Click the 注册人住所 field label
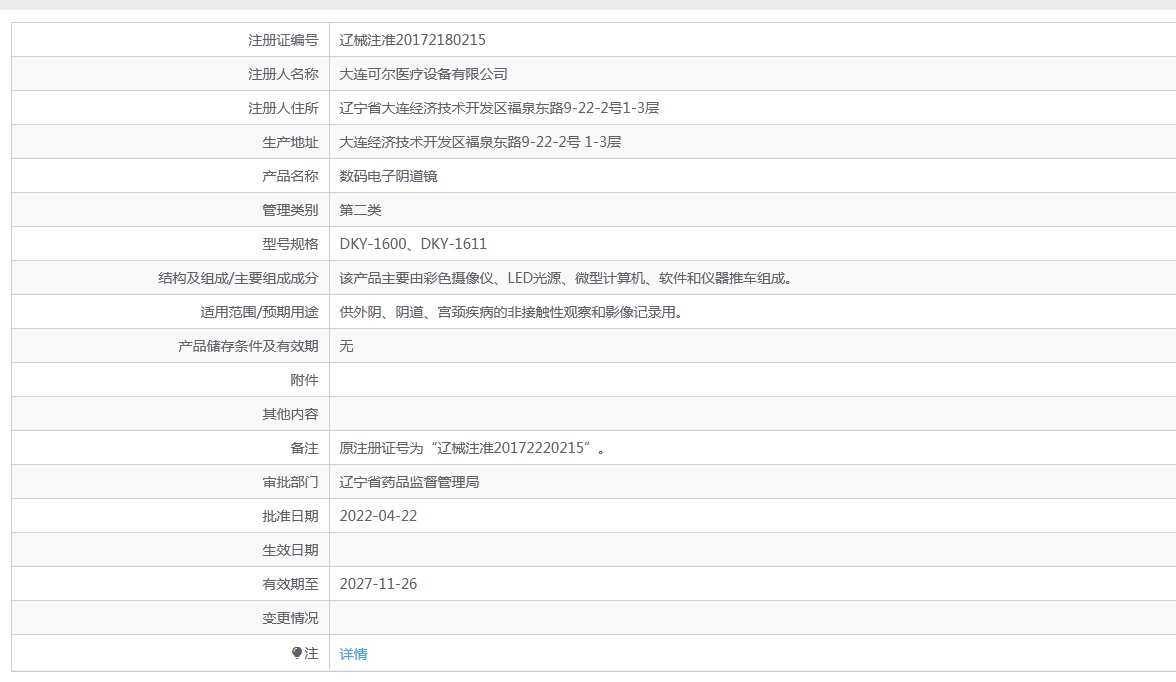Image resolution: width=1176 pixels, height=682 pixels. point(284,108)
